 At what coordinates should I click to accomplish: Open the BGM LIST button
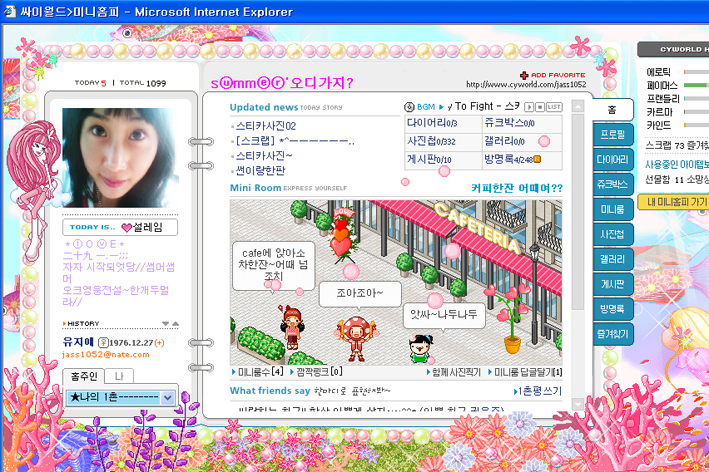point(554,106)
